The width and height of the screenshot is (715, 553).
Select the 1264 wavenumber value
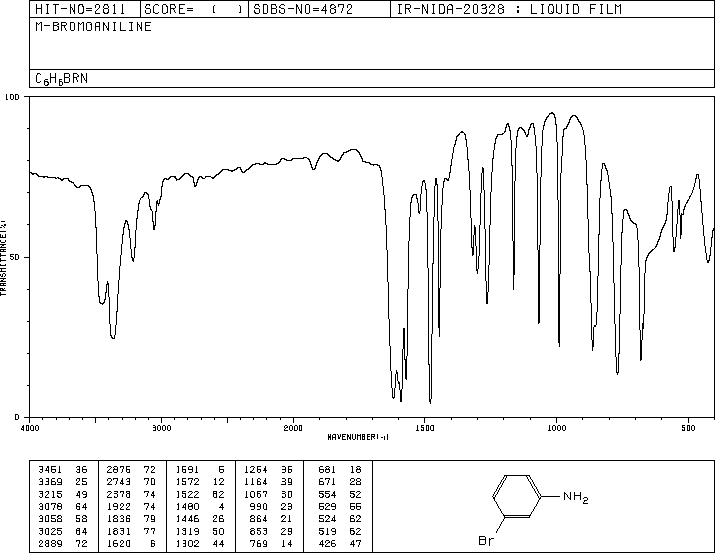[256, 470]
